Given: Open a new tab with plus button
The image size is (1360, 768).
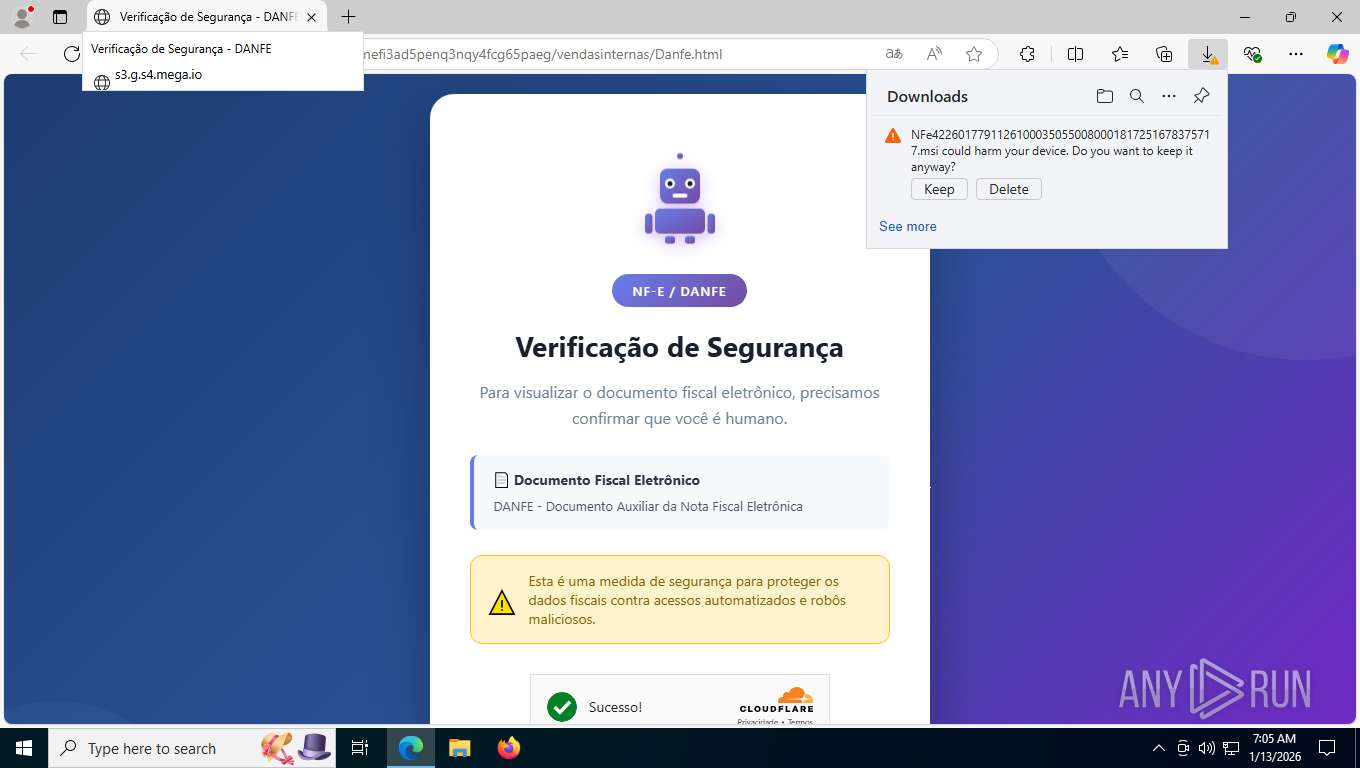Looking at the screenshot, I should tap(348, 16).
